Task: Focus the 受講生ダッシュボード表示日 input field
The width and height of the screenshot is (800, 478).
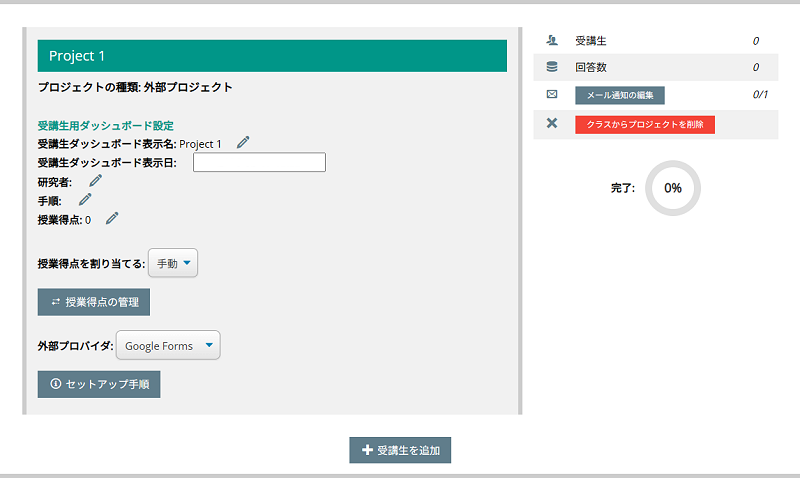Action: click(259, 162)
